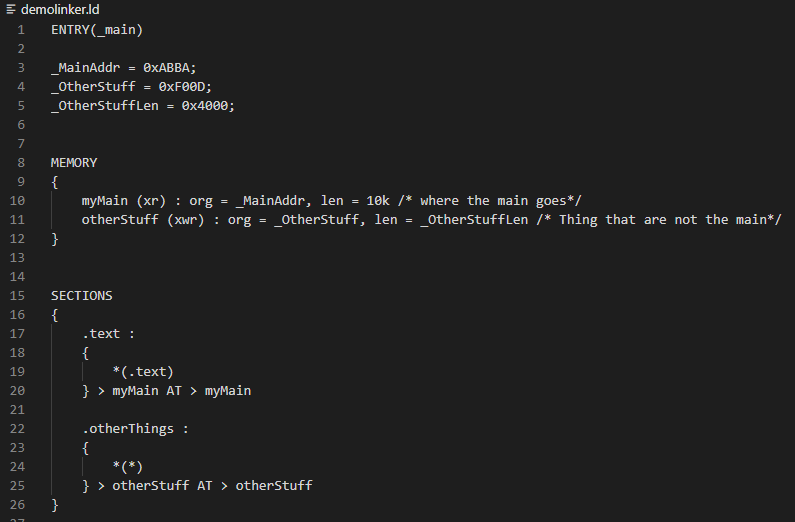Click the otherStuff (xwr) region name
Image resolution: width=795 pixels, height=522 pixels.
coord(120,220)
